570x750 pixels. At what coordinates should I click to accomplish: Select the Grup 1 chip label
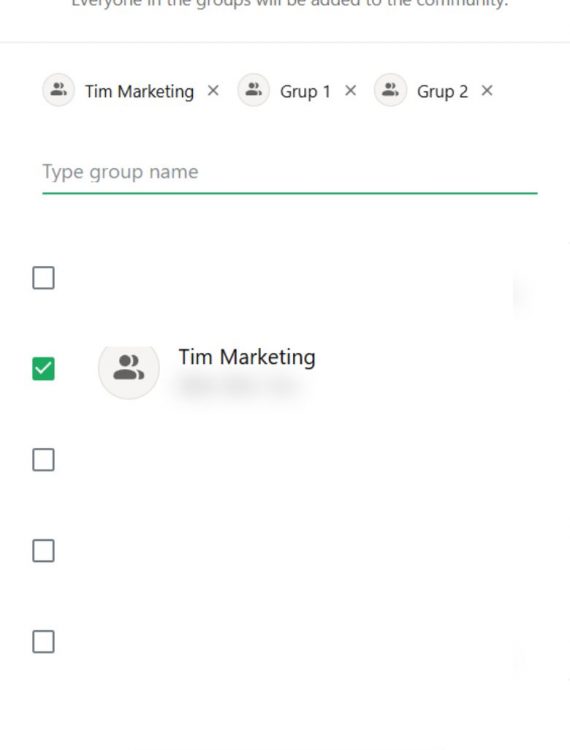[305, 91]
